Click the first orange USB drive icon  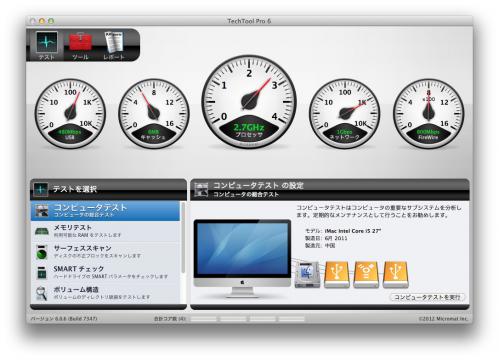[x=337, y=274]
